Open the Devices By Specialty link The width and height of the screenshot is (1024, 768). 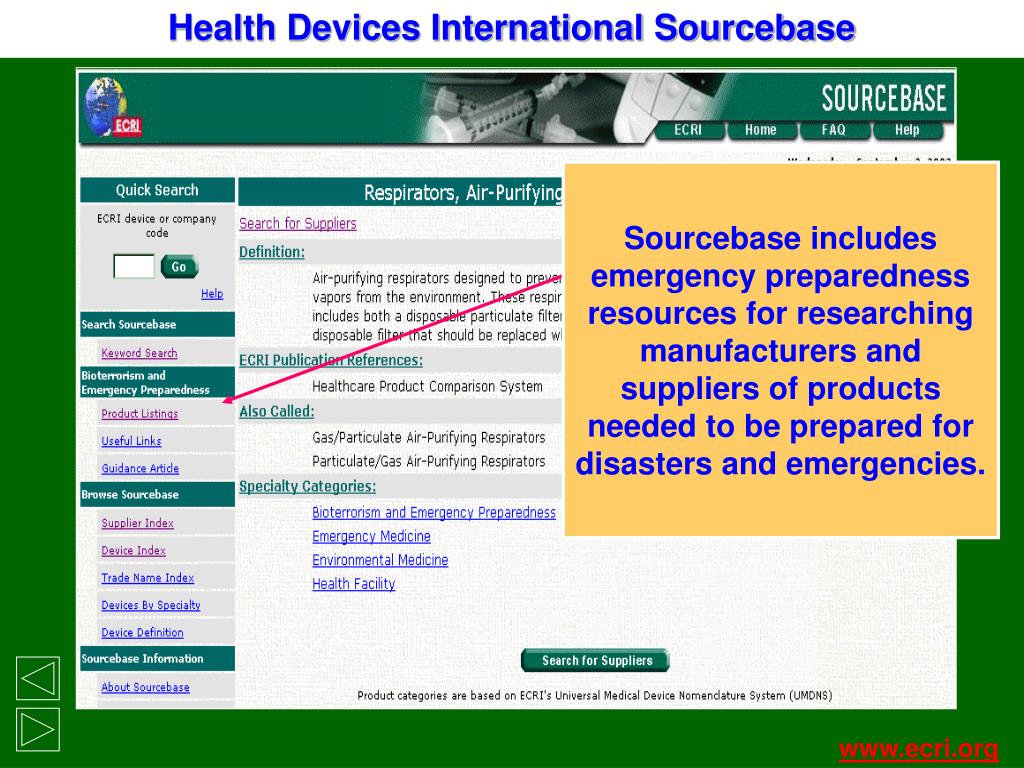tap(151, 606)
